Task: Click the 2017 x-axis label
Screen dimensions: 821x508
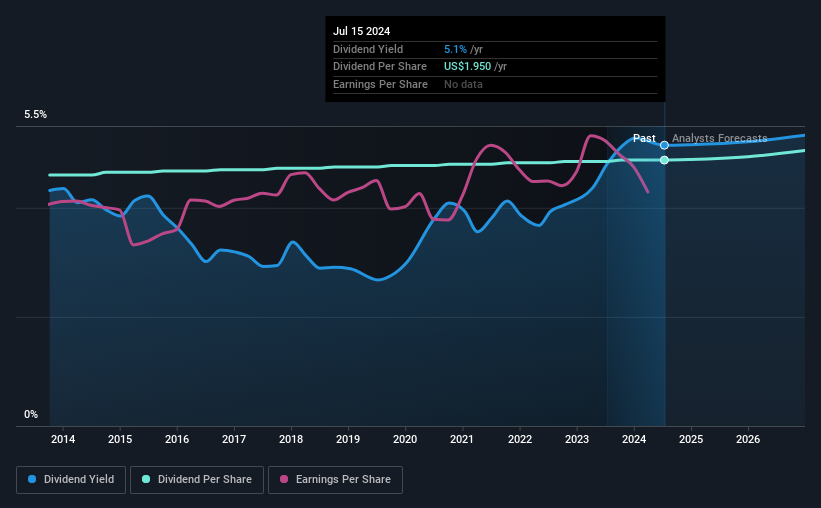Action: click(x=234, y=439)
